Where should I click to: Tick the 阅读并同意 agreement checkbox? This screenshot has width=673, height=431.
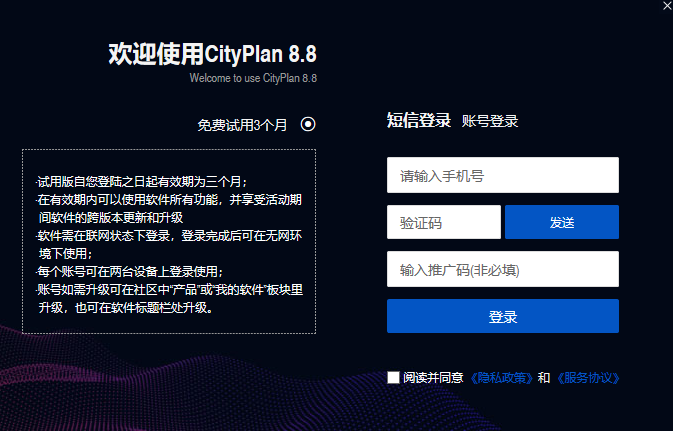[393, 378]
